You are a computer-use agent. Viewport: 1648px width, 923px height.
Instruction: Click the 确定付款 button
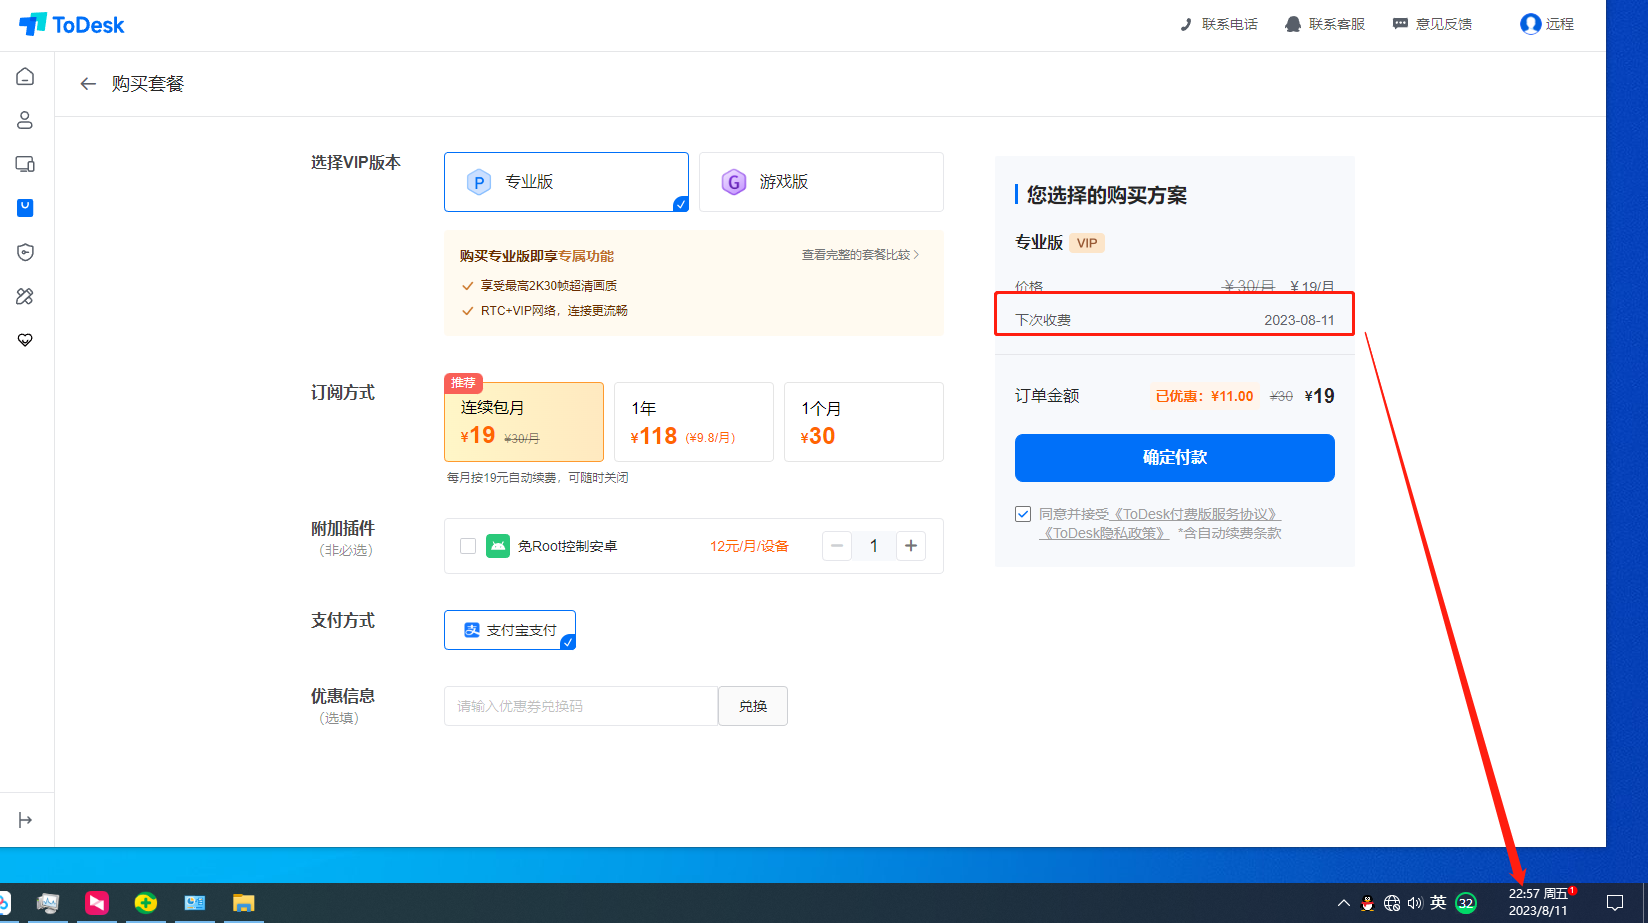click(1175, 458)
